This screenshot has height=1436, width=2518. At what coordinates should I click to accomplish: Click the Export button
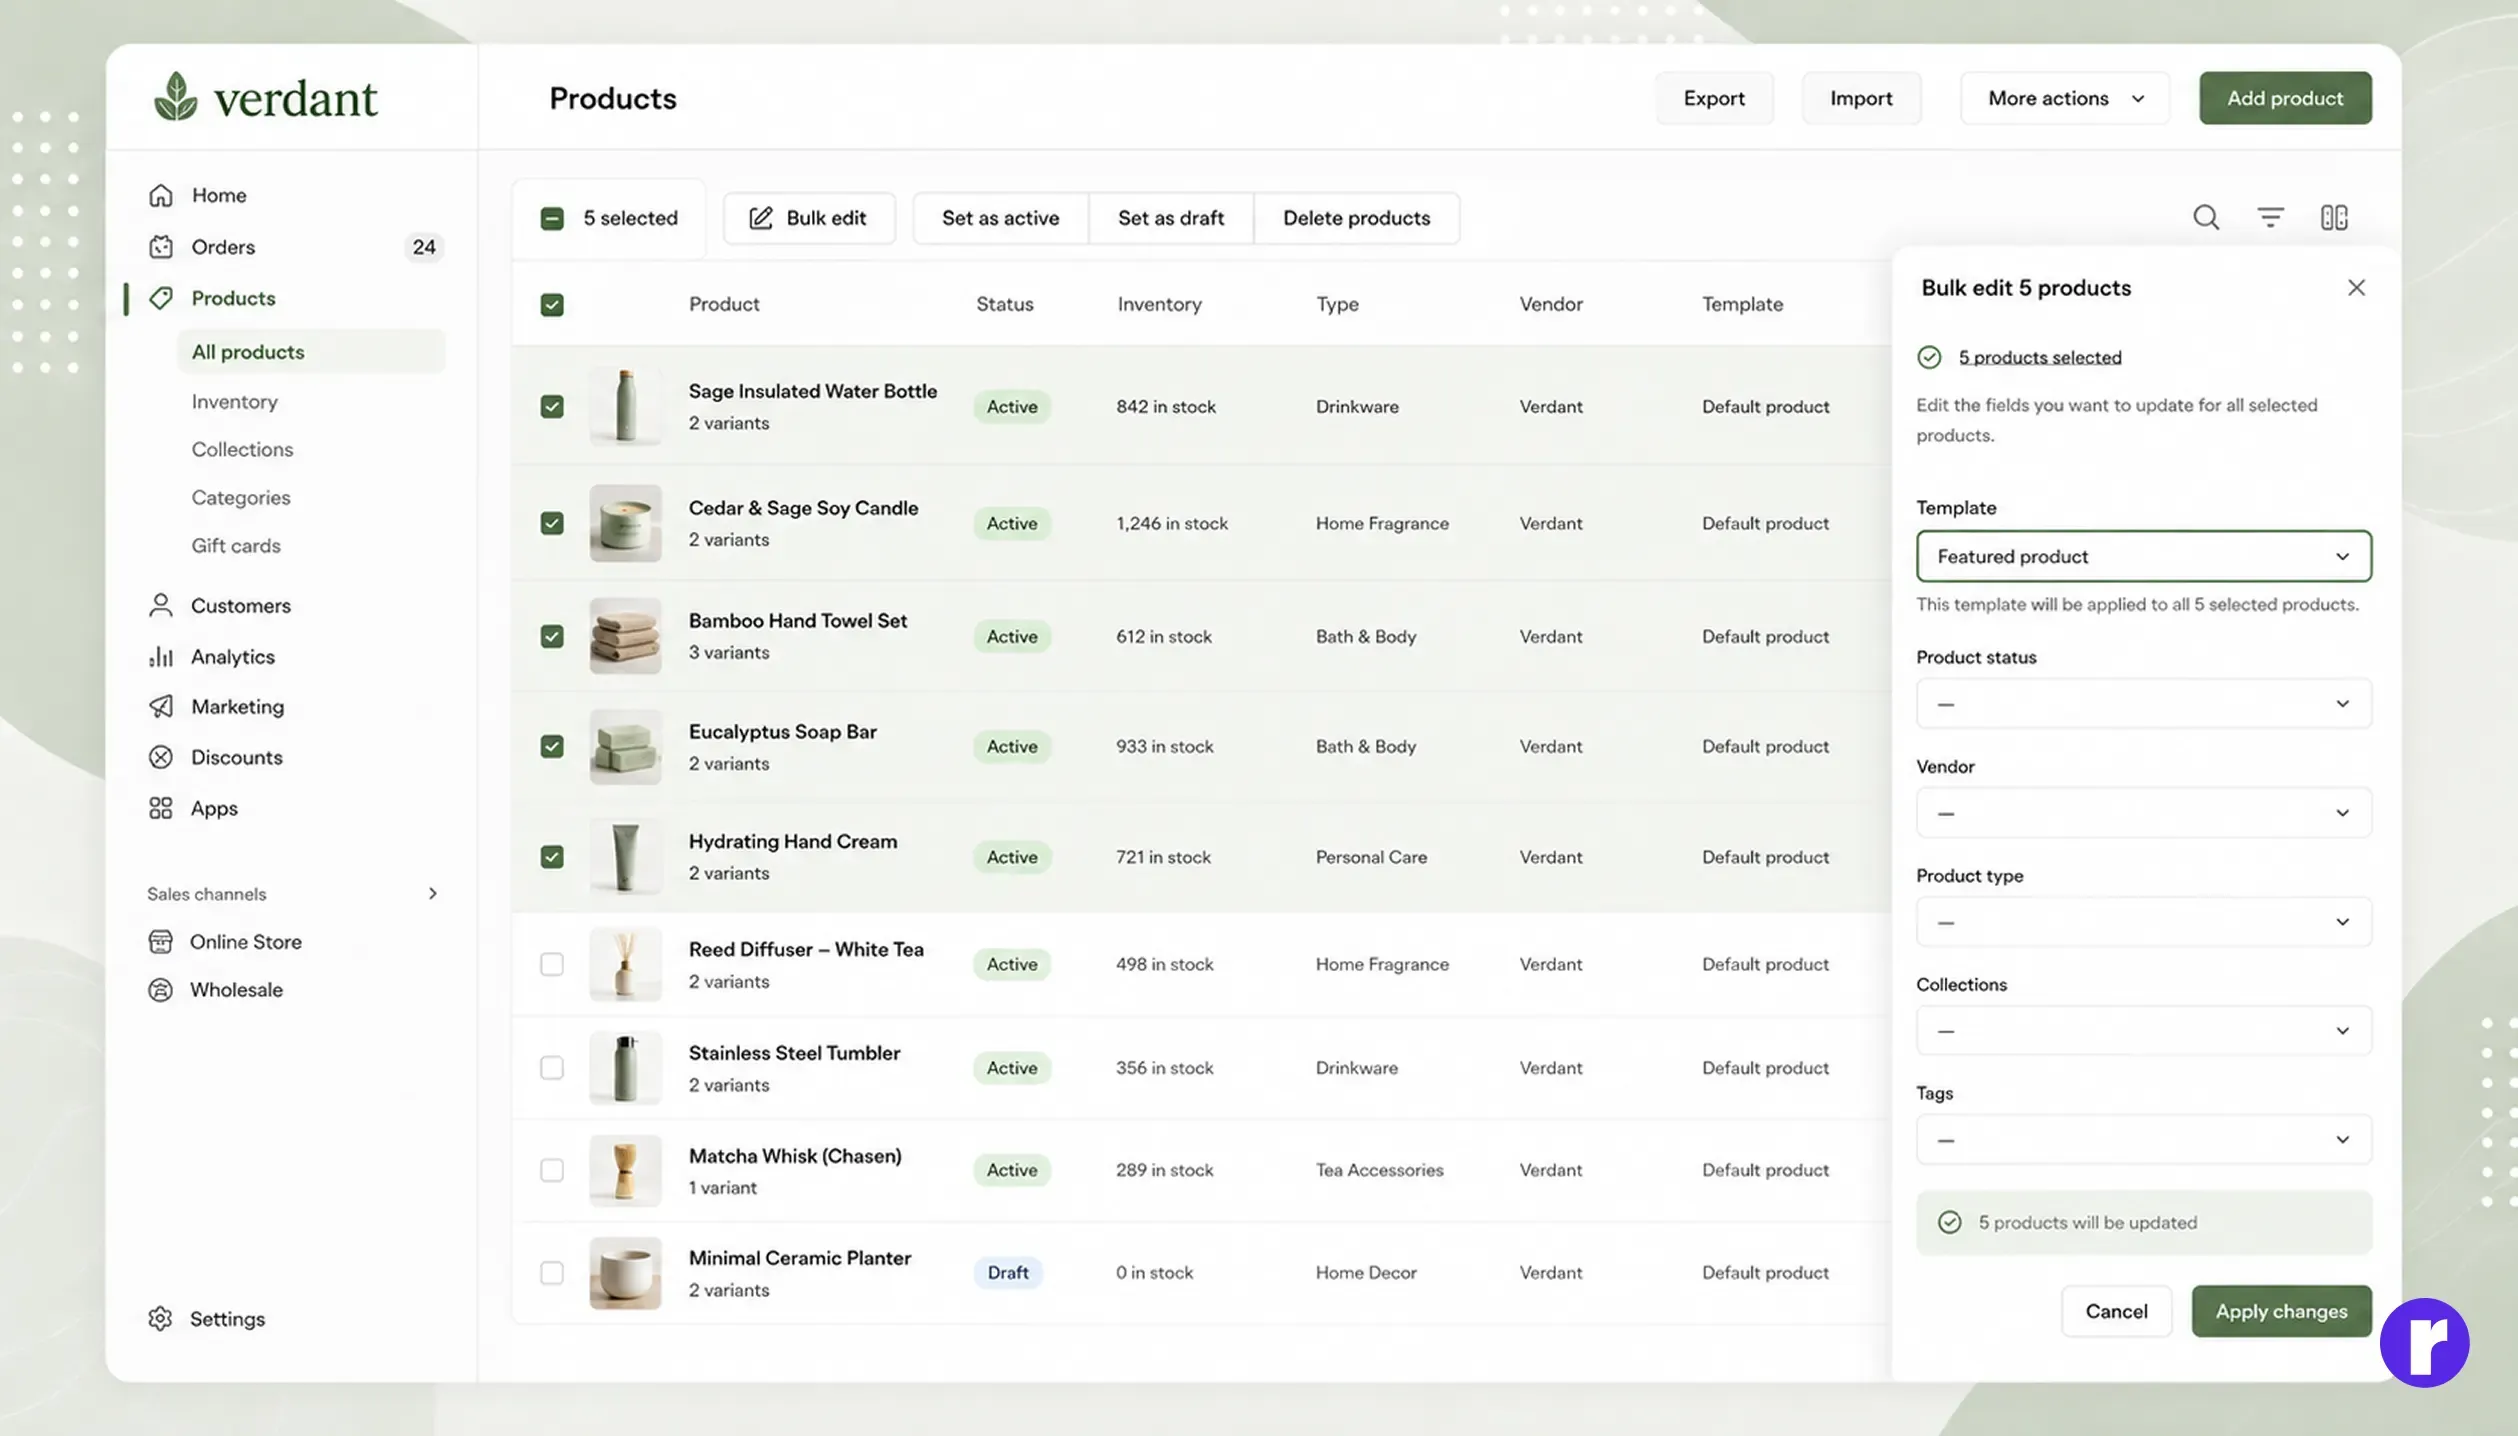(1714, 98)
